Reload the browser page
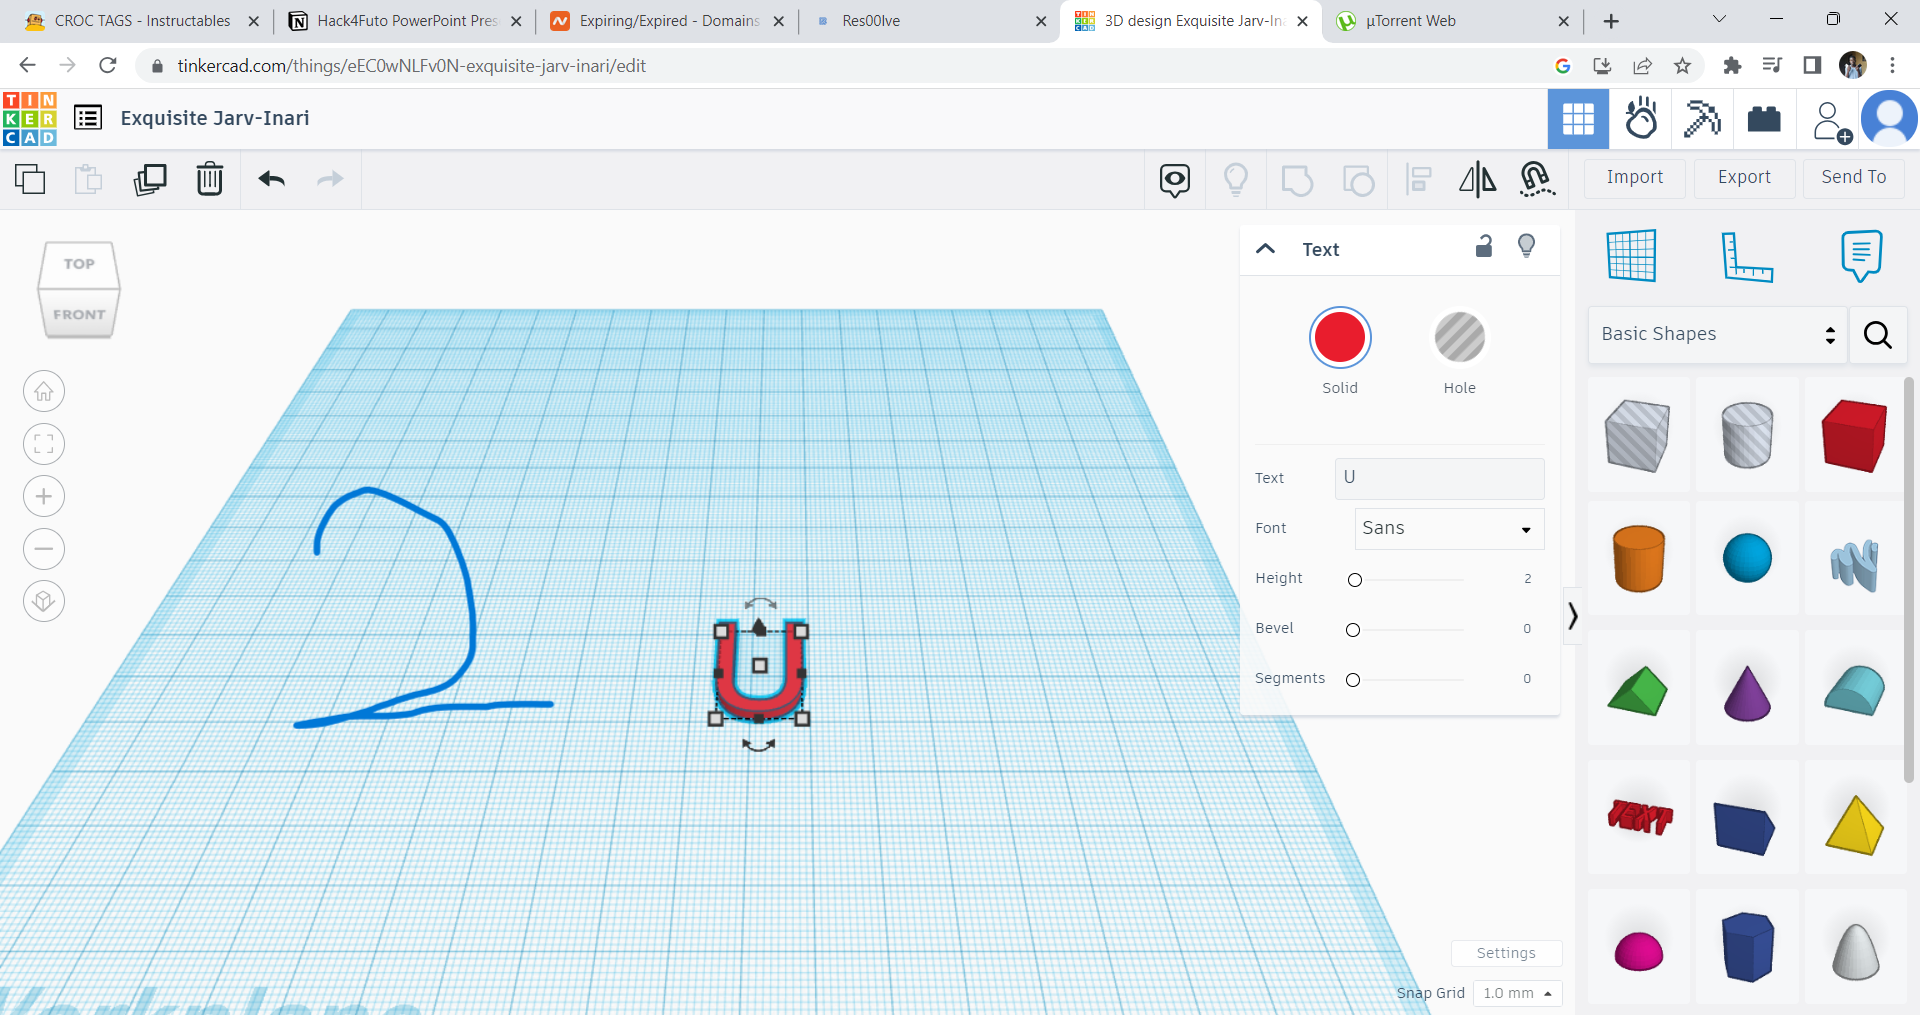1920x1015 pixels. tap(108, 66)
